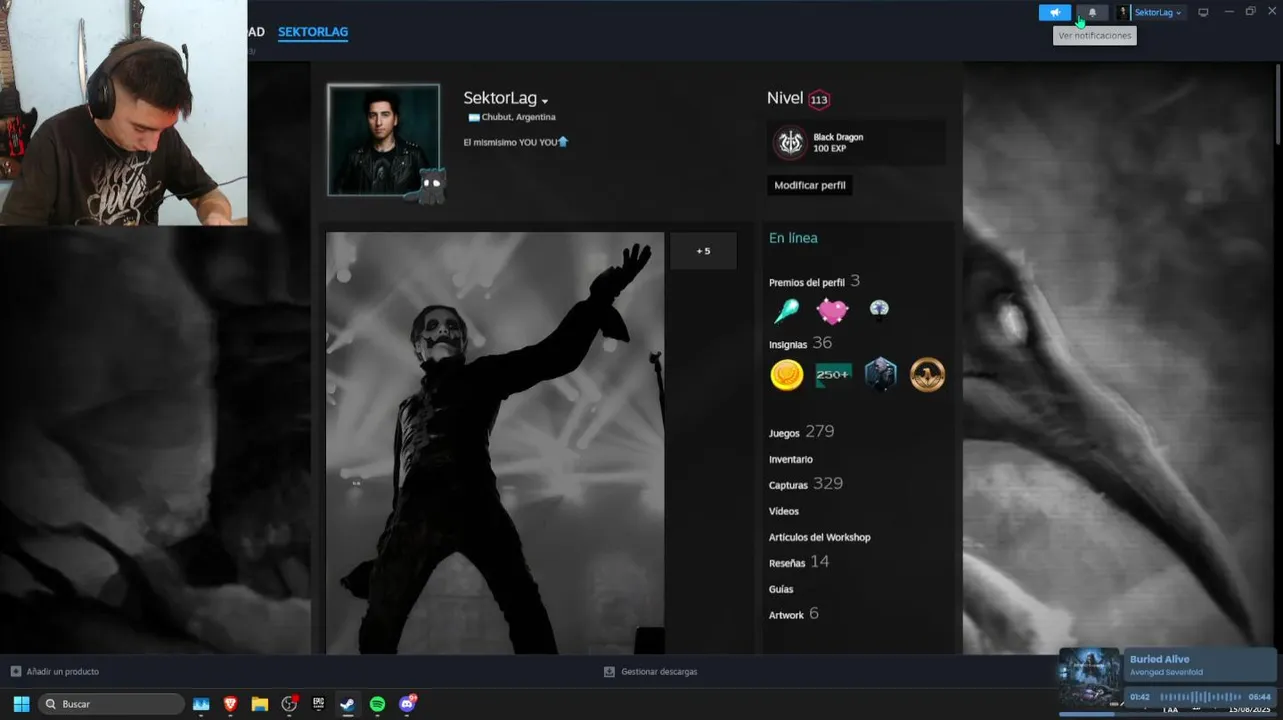
Task: Open the Black Dragon badge icon
Action: (790, 142)
